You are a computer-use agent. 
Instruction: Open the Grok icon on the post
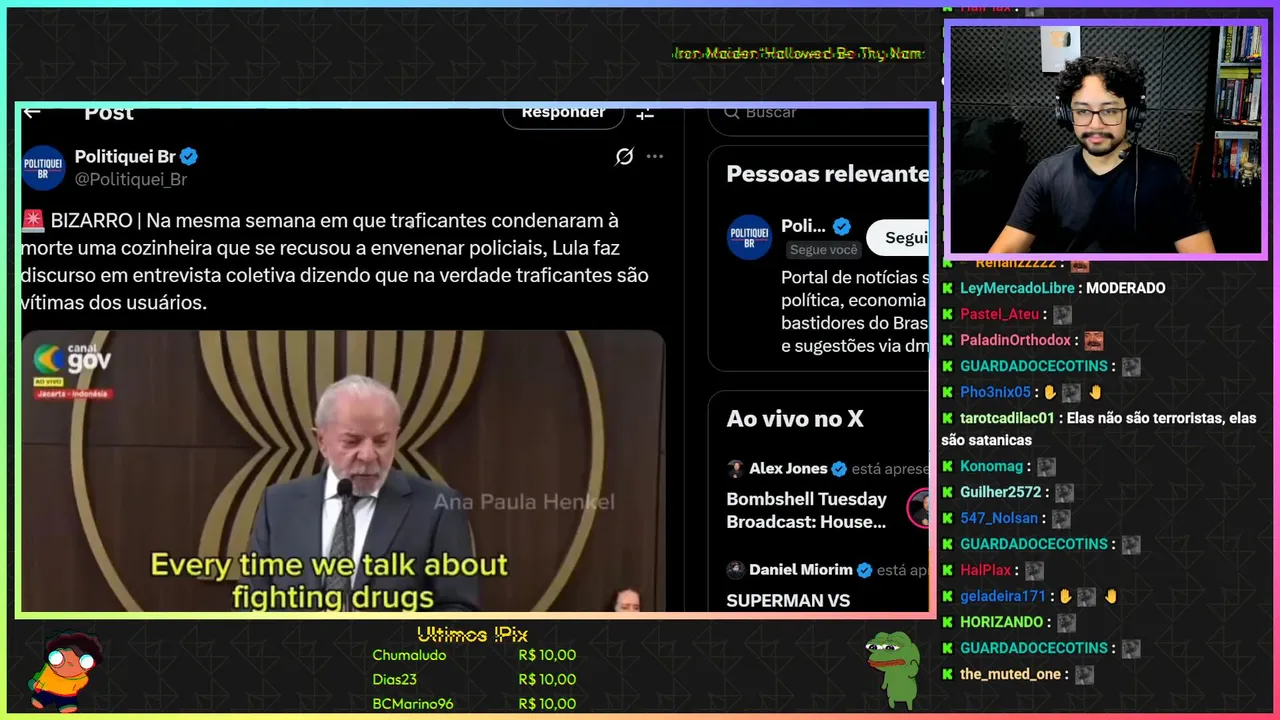click(624, 156)
